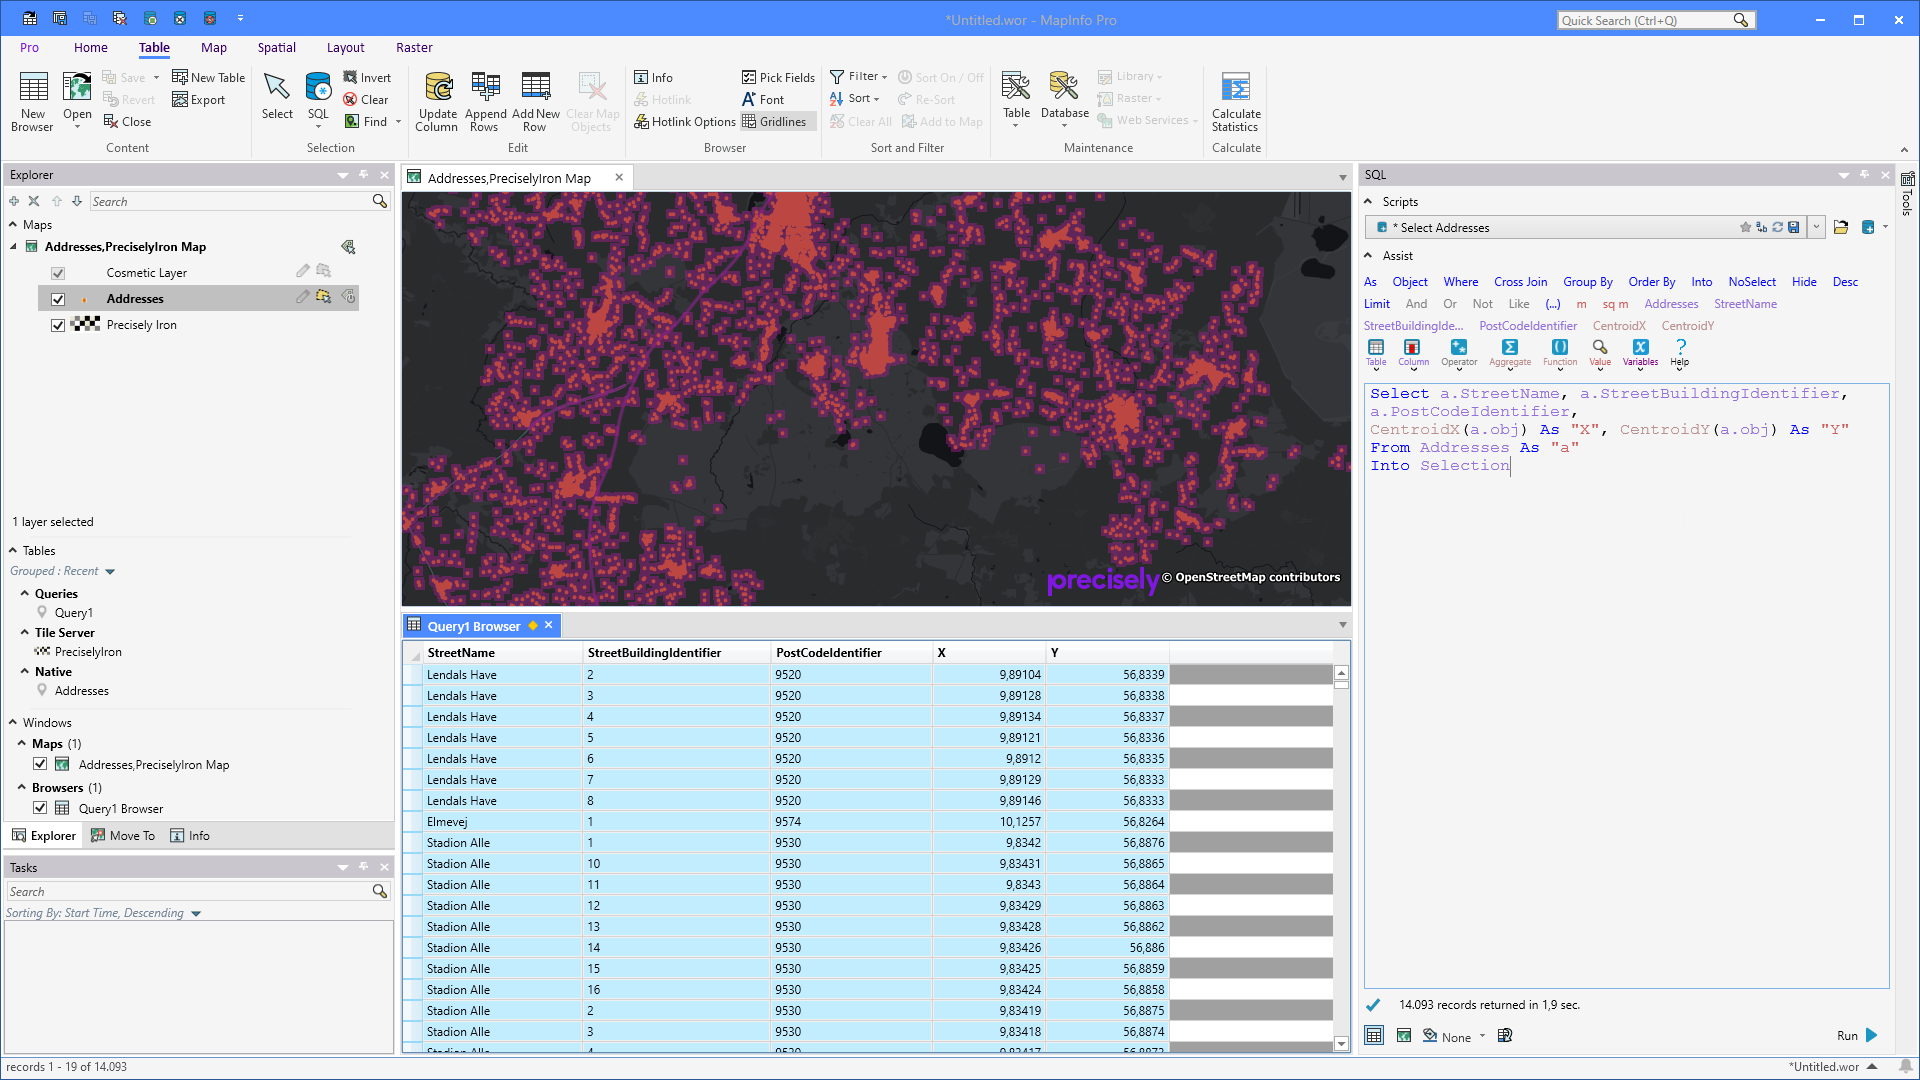The width and height of the screenshot is (1920, 1080).
Task: Open the Calculate Statistics tool
Action: (x=1236, y=98)
